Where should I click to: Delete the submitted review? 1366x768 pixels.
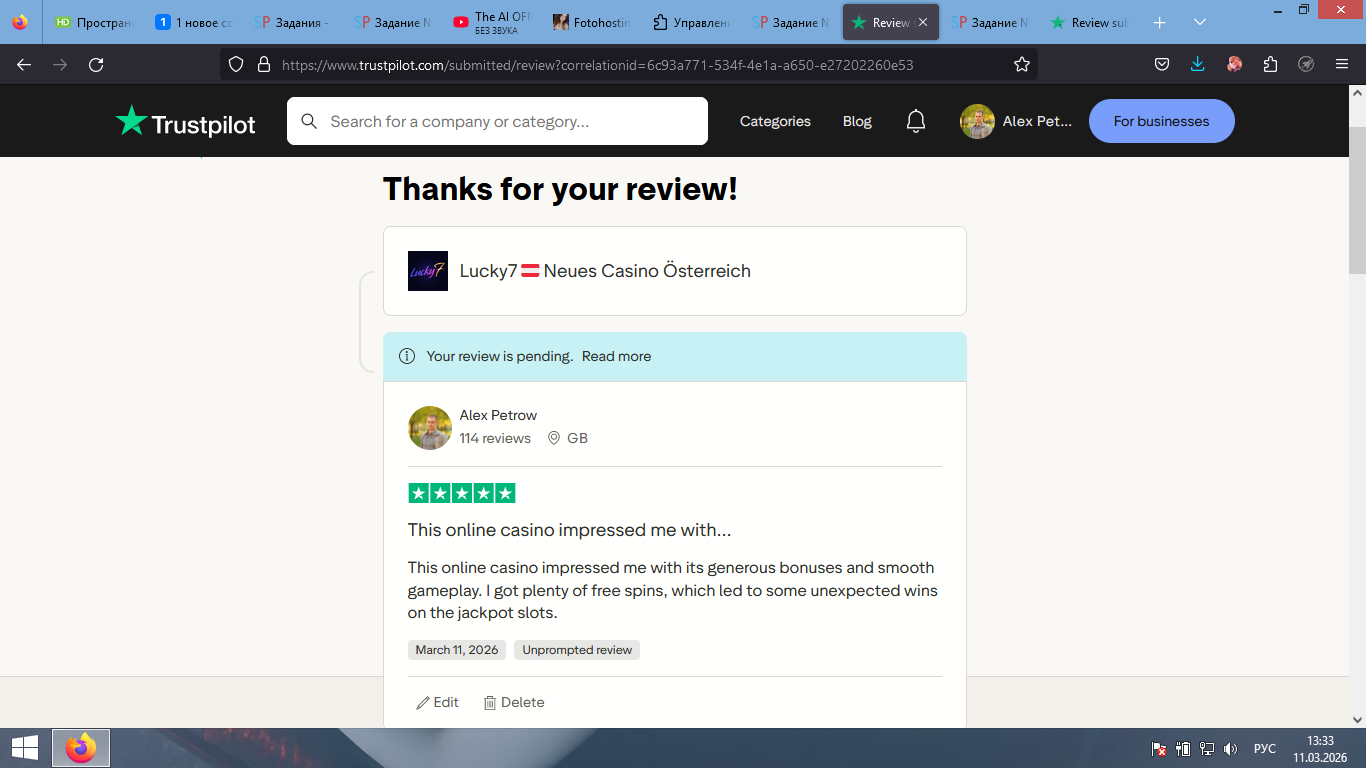click(514, 702)
